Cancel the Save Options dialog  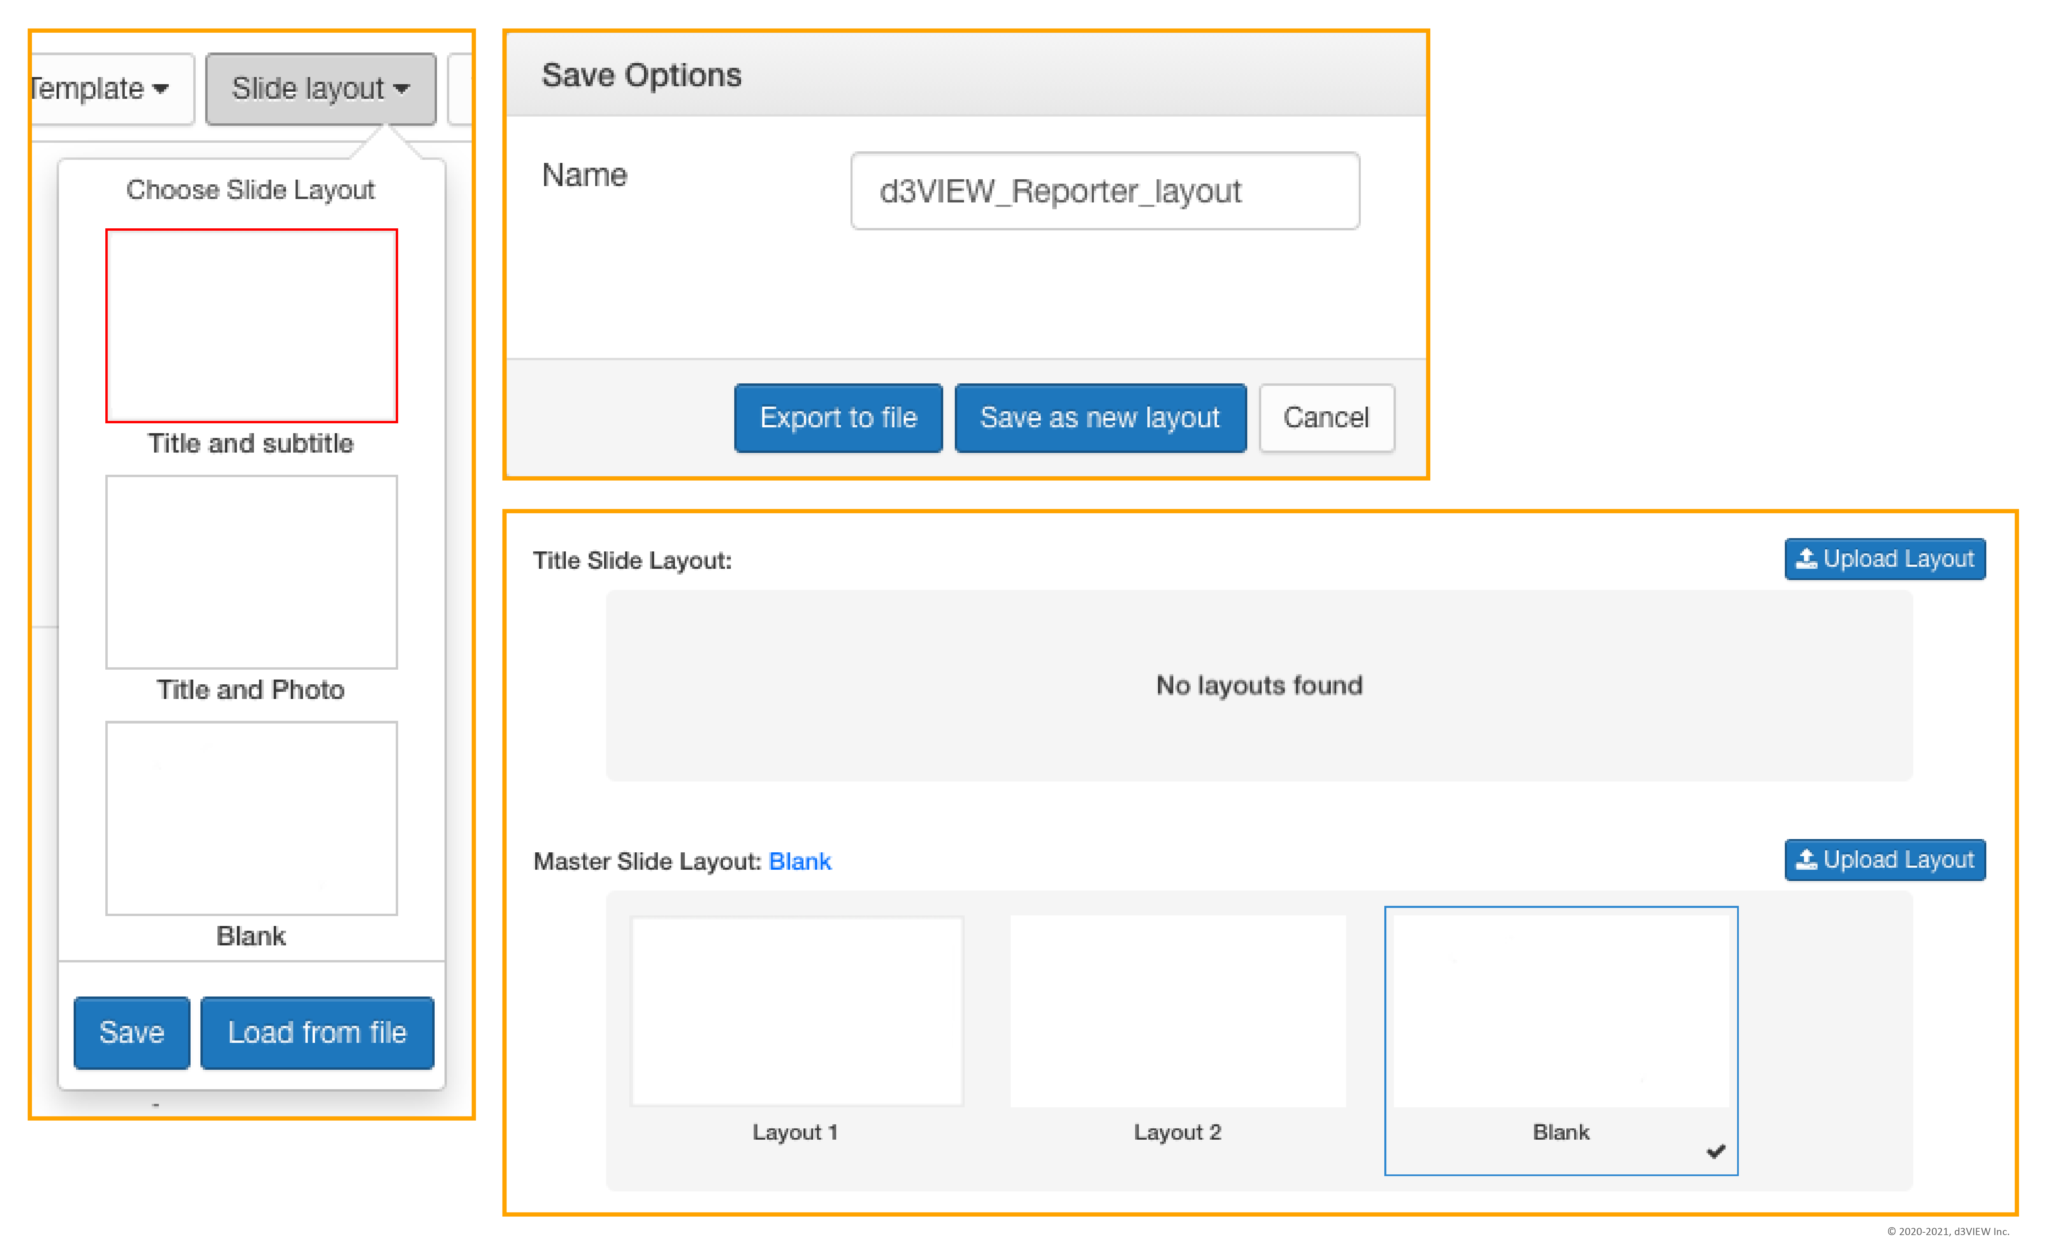(x=1326, y=418)
